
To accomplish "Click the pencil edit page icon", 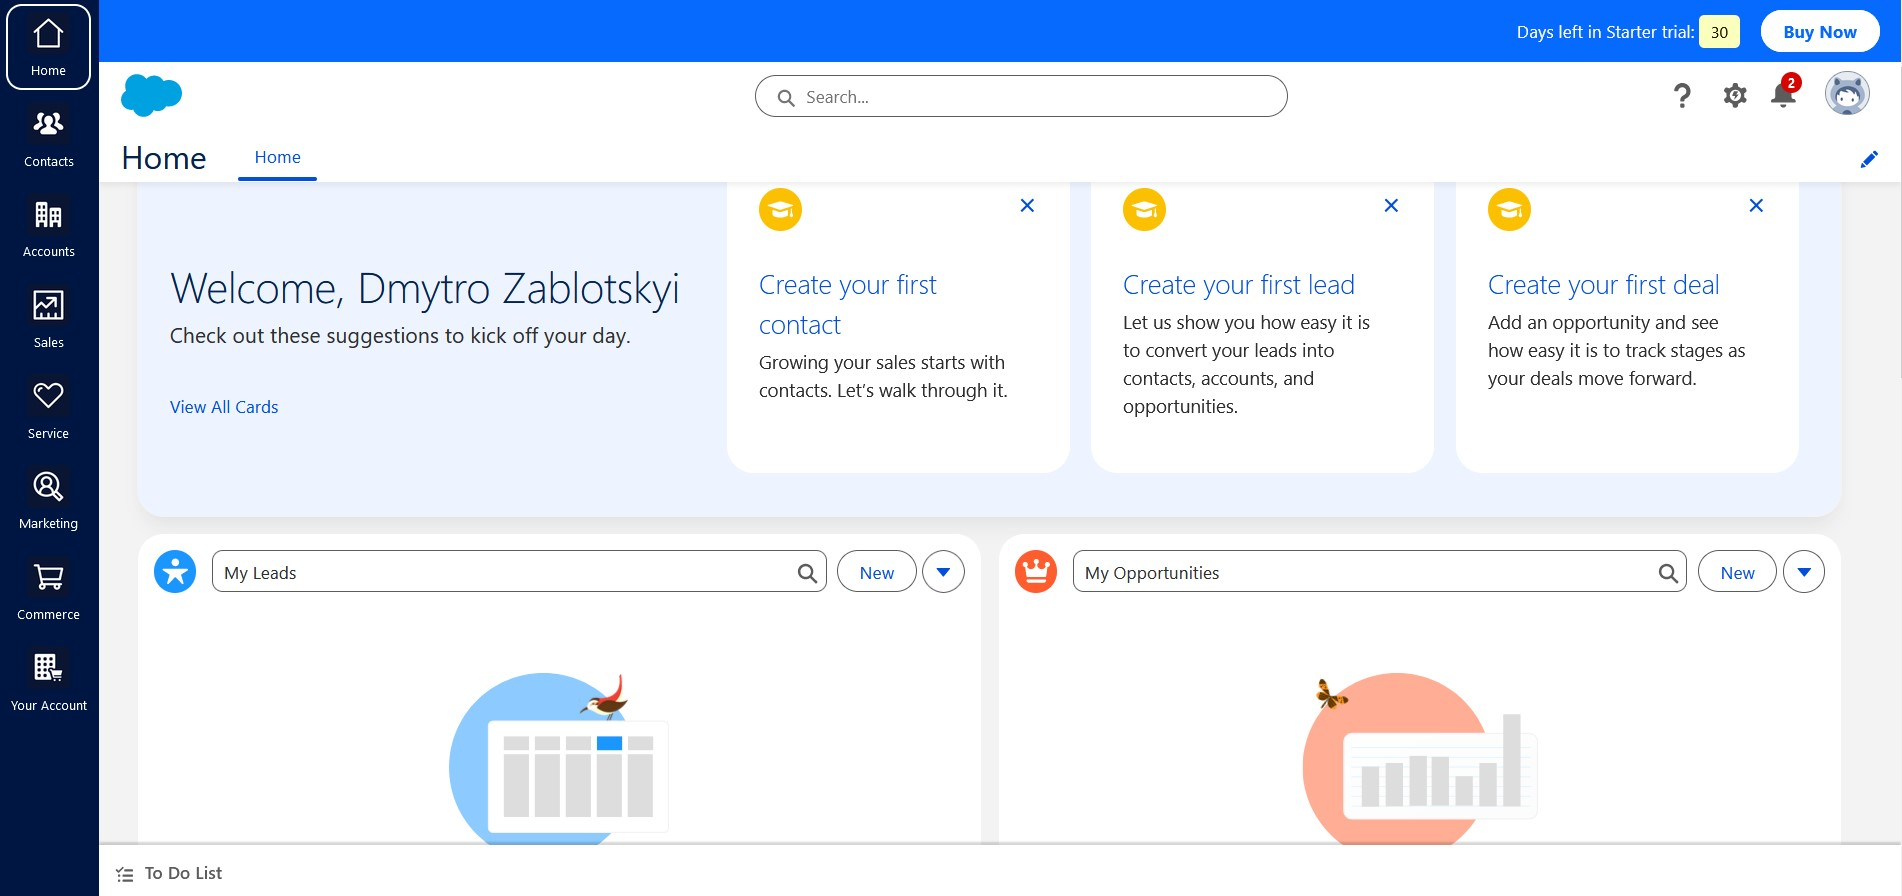I will [1869, 159].
